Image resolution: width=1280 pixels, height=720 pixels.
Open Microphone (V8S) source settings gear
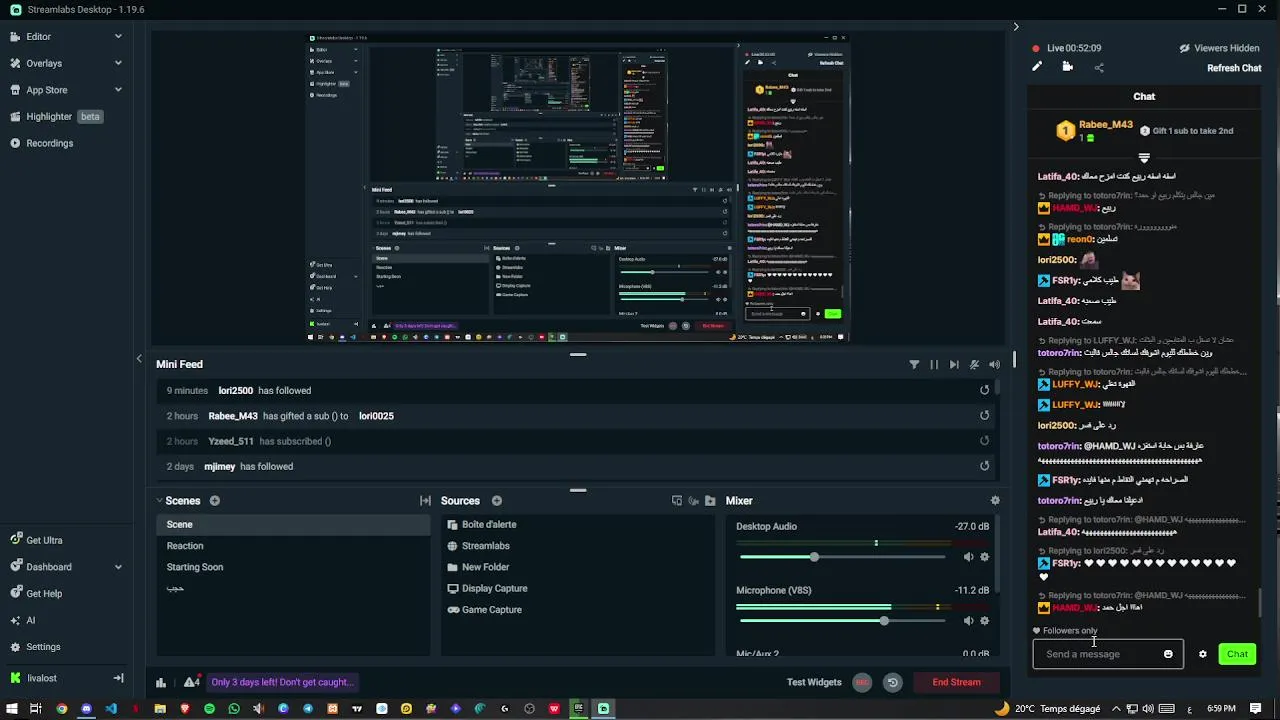point(985,621)
